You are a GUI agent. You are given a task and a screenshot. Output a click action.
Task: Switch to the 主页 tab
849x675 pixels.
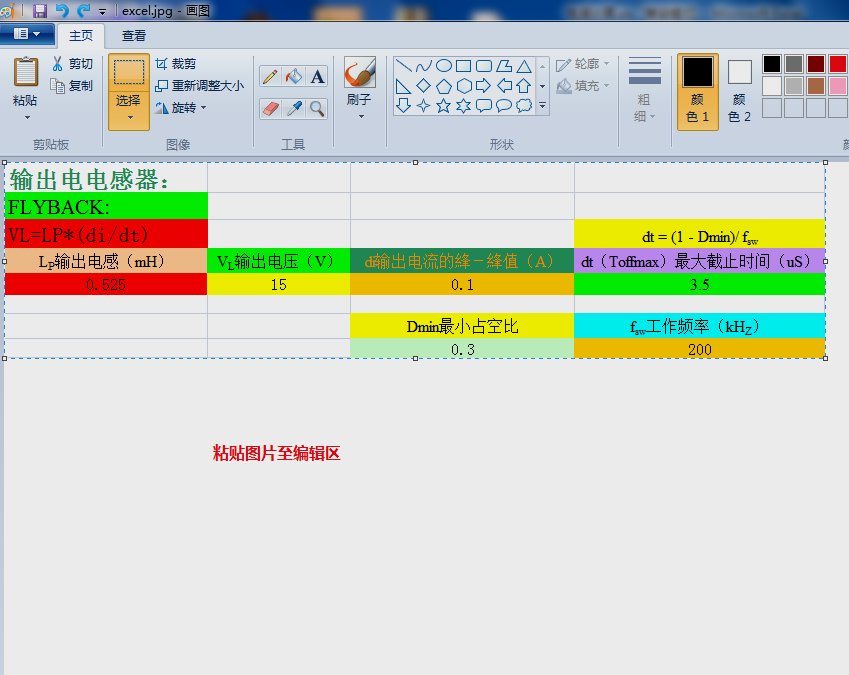pyautogui.click(x=81, y=36)
